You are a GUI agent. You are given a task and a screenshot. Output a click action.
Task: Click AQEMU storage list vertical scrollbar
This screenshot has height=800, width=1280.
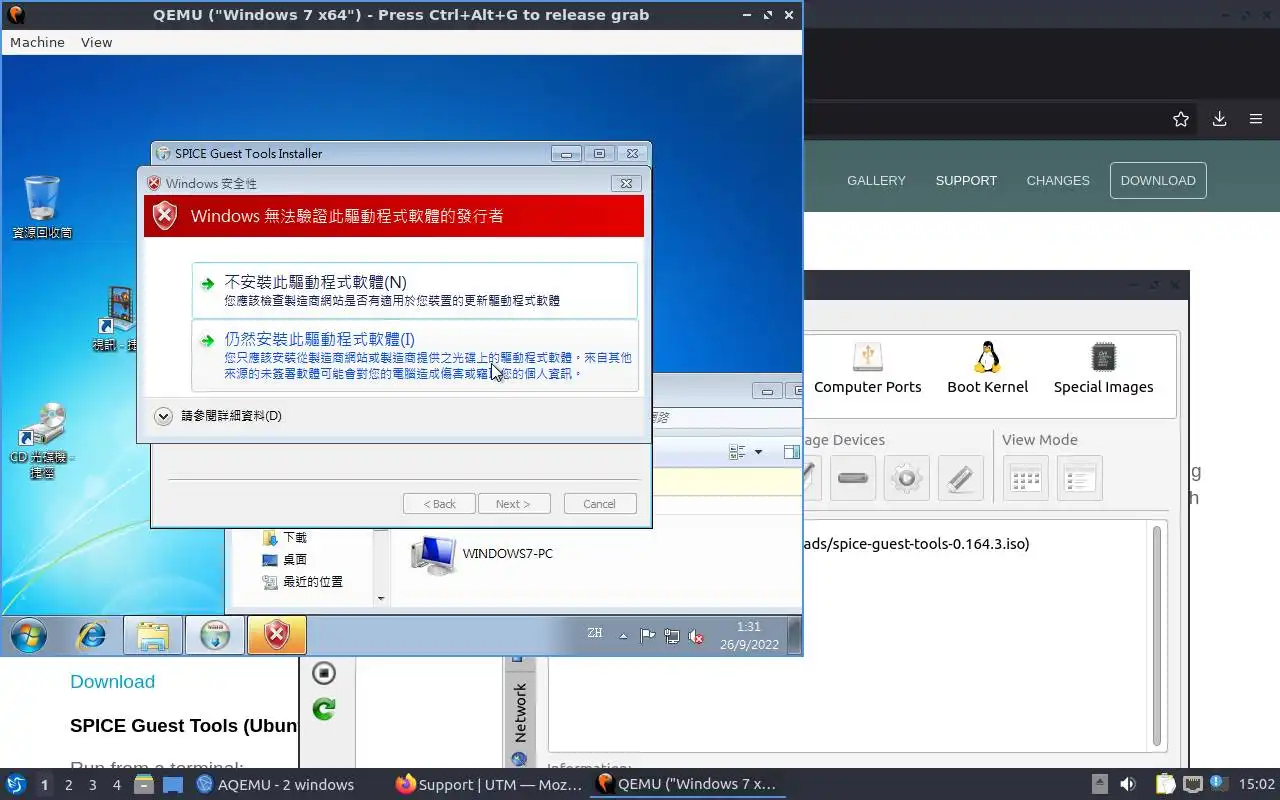click(x=1158, y=634)
